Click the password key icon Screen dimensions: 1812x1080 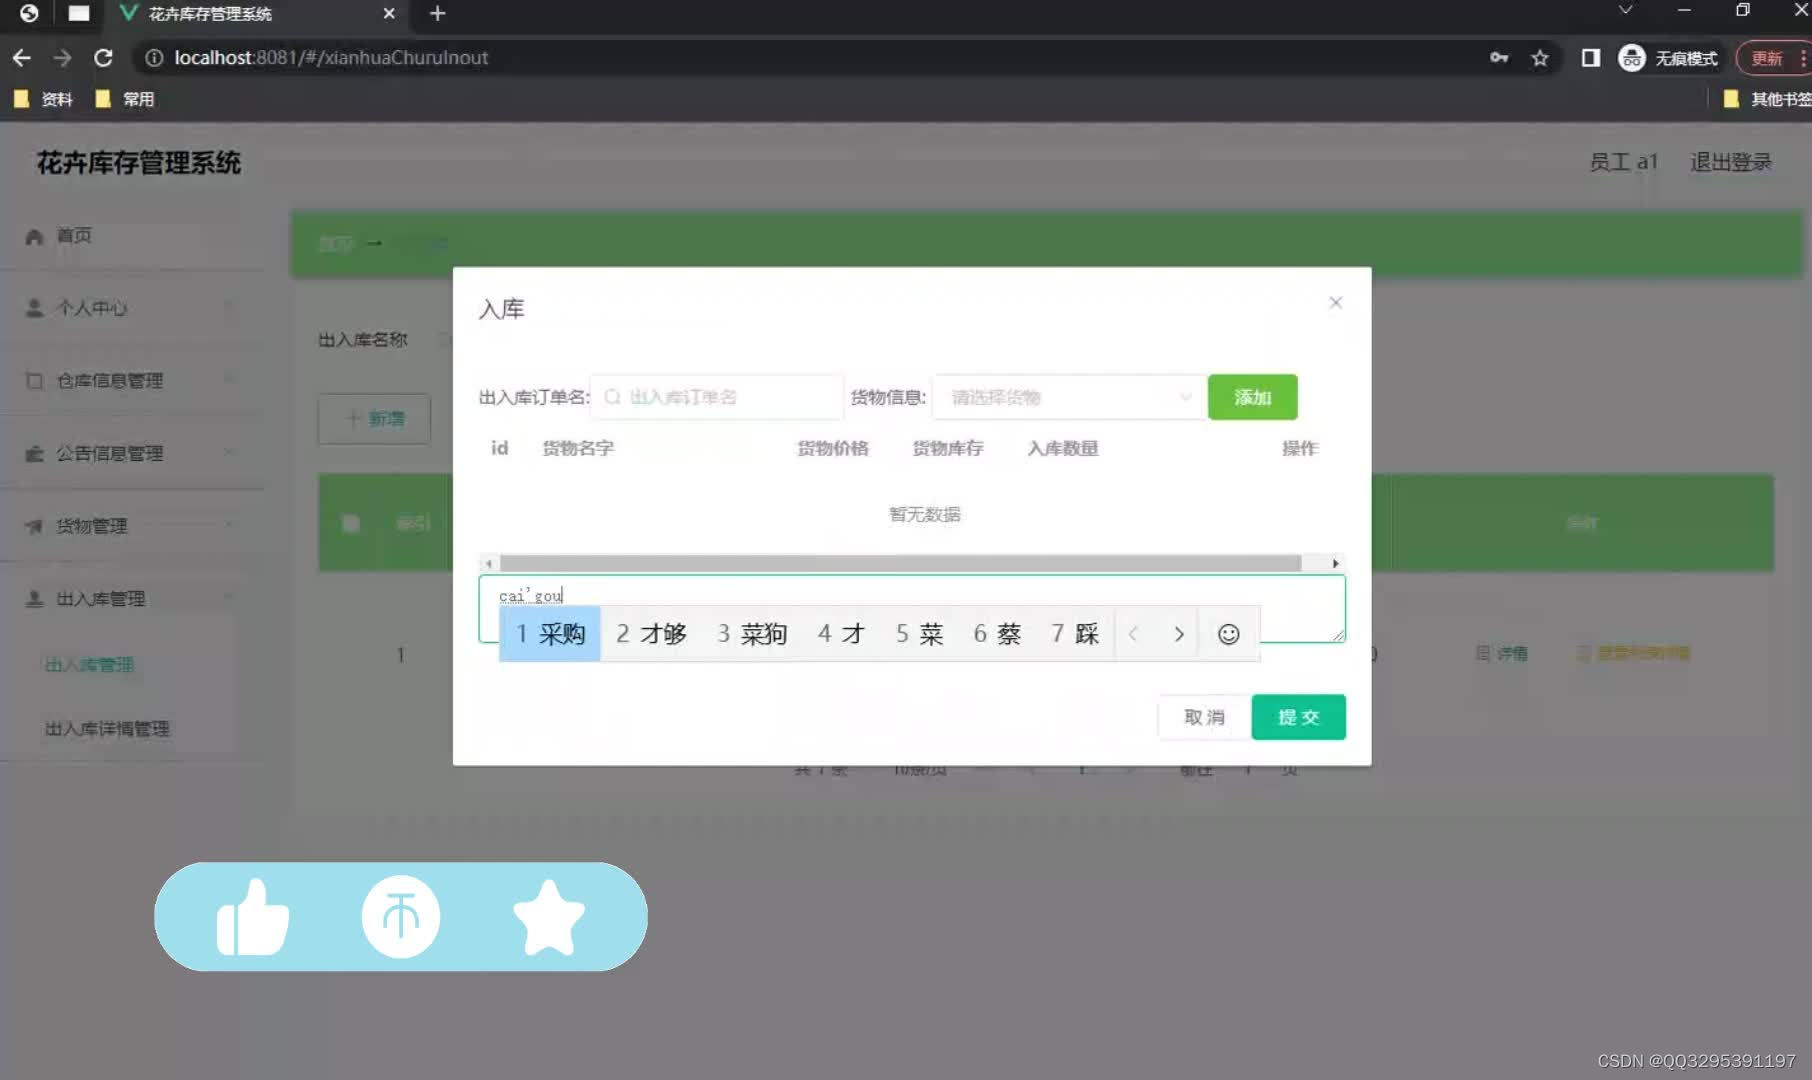(1499, 58)
